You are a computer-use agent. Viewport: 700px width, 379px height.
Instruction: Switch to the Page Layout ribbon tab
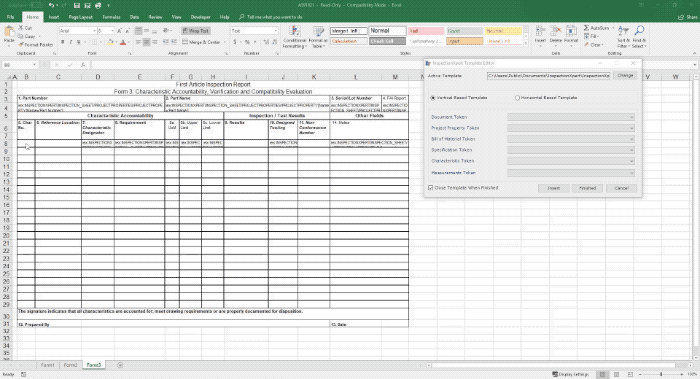click(x=80, y=17)
